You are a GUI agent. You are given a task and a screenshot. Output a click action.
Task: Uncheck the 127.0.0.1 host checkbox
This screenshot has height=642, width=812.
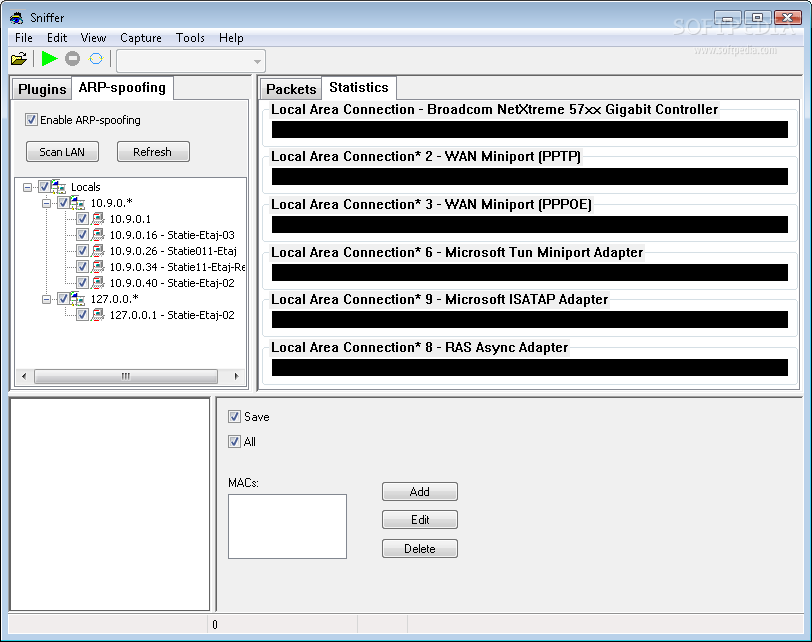tap(82, 315)
